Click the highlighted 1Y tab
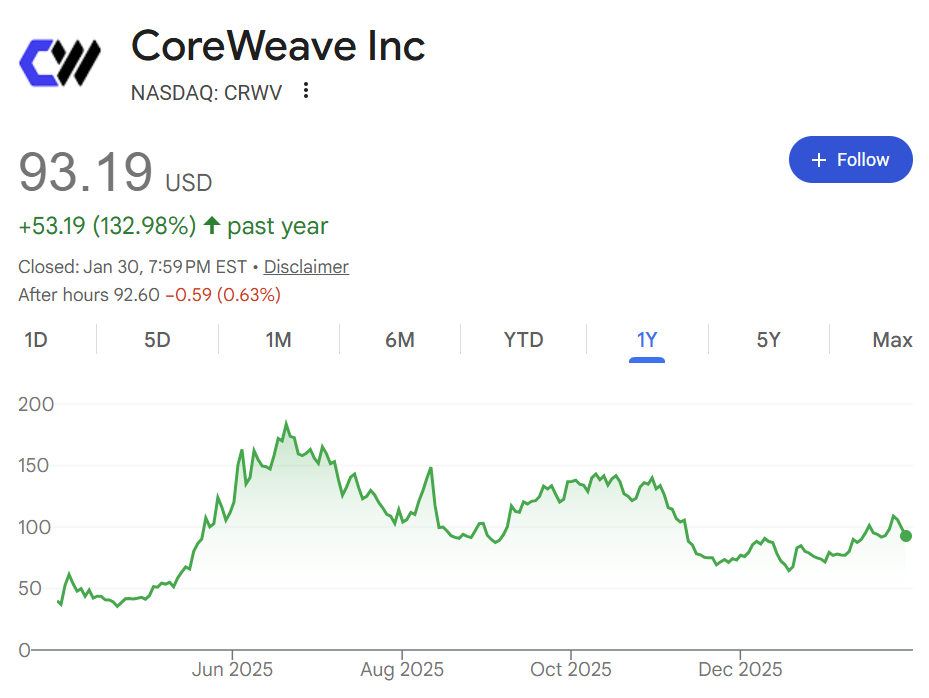The height and width of the screenshot is (698, 929). coord(646,340)
